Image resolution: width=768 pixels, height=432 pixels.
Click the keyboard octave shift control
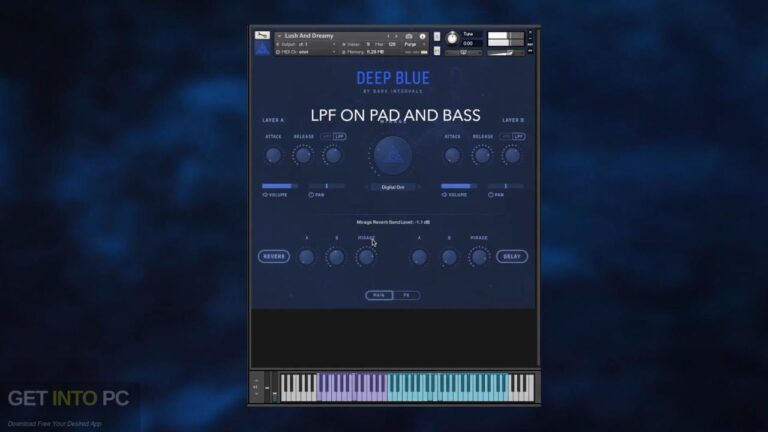click(256, 387)
